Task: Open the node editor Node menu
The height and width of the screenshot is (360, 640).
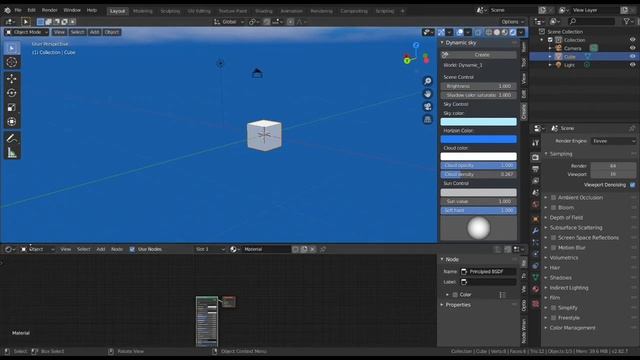Action: [117, 249]
